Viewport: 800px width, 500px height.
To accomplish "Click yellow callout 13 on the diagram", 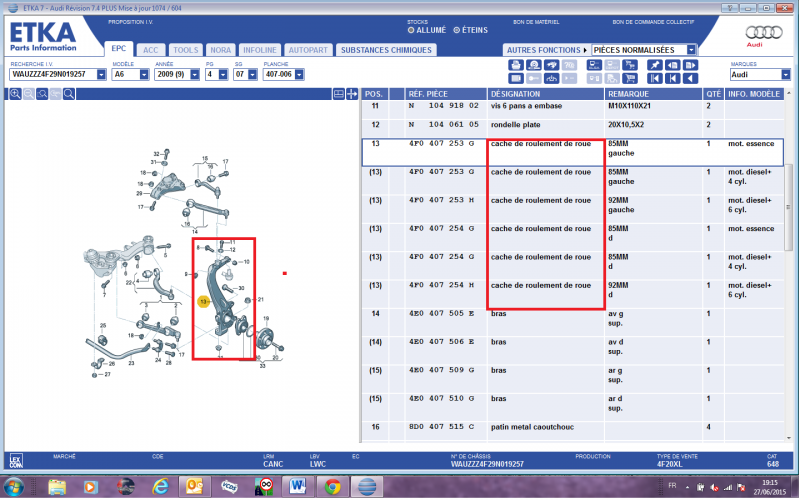I will tap(203, 301).
